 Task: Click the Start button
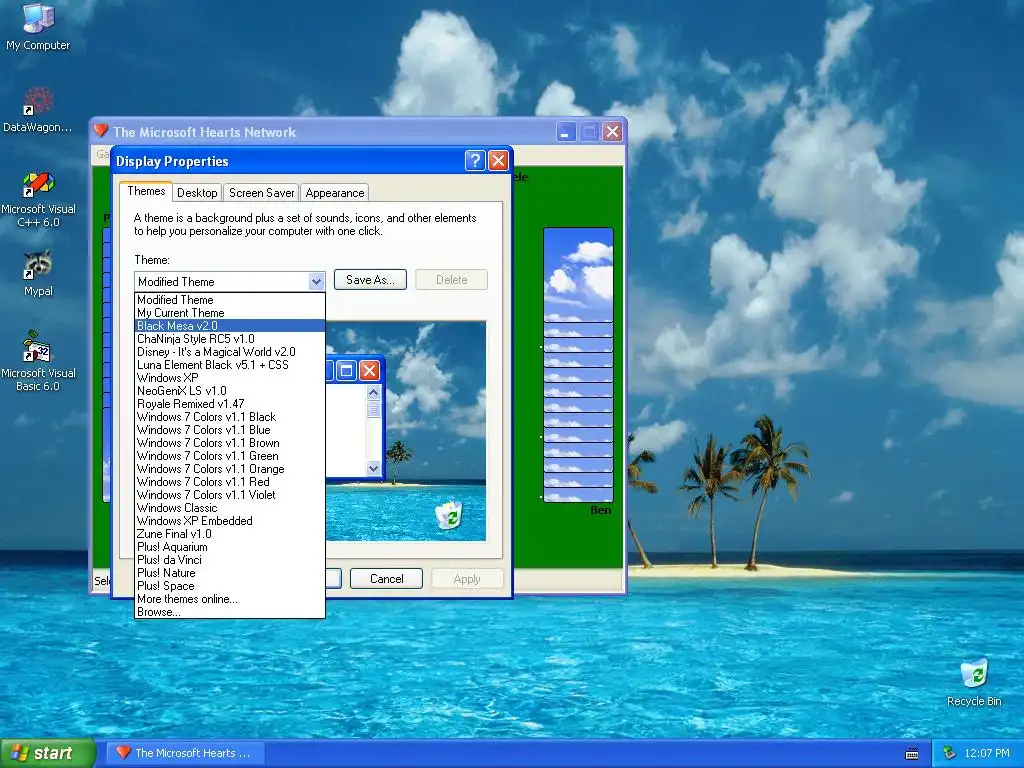(47, 753)
